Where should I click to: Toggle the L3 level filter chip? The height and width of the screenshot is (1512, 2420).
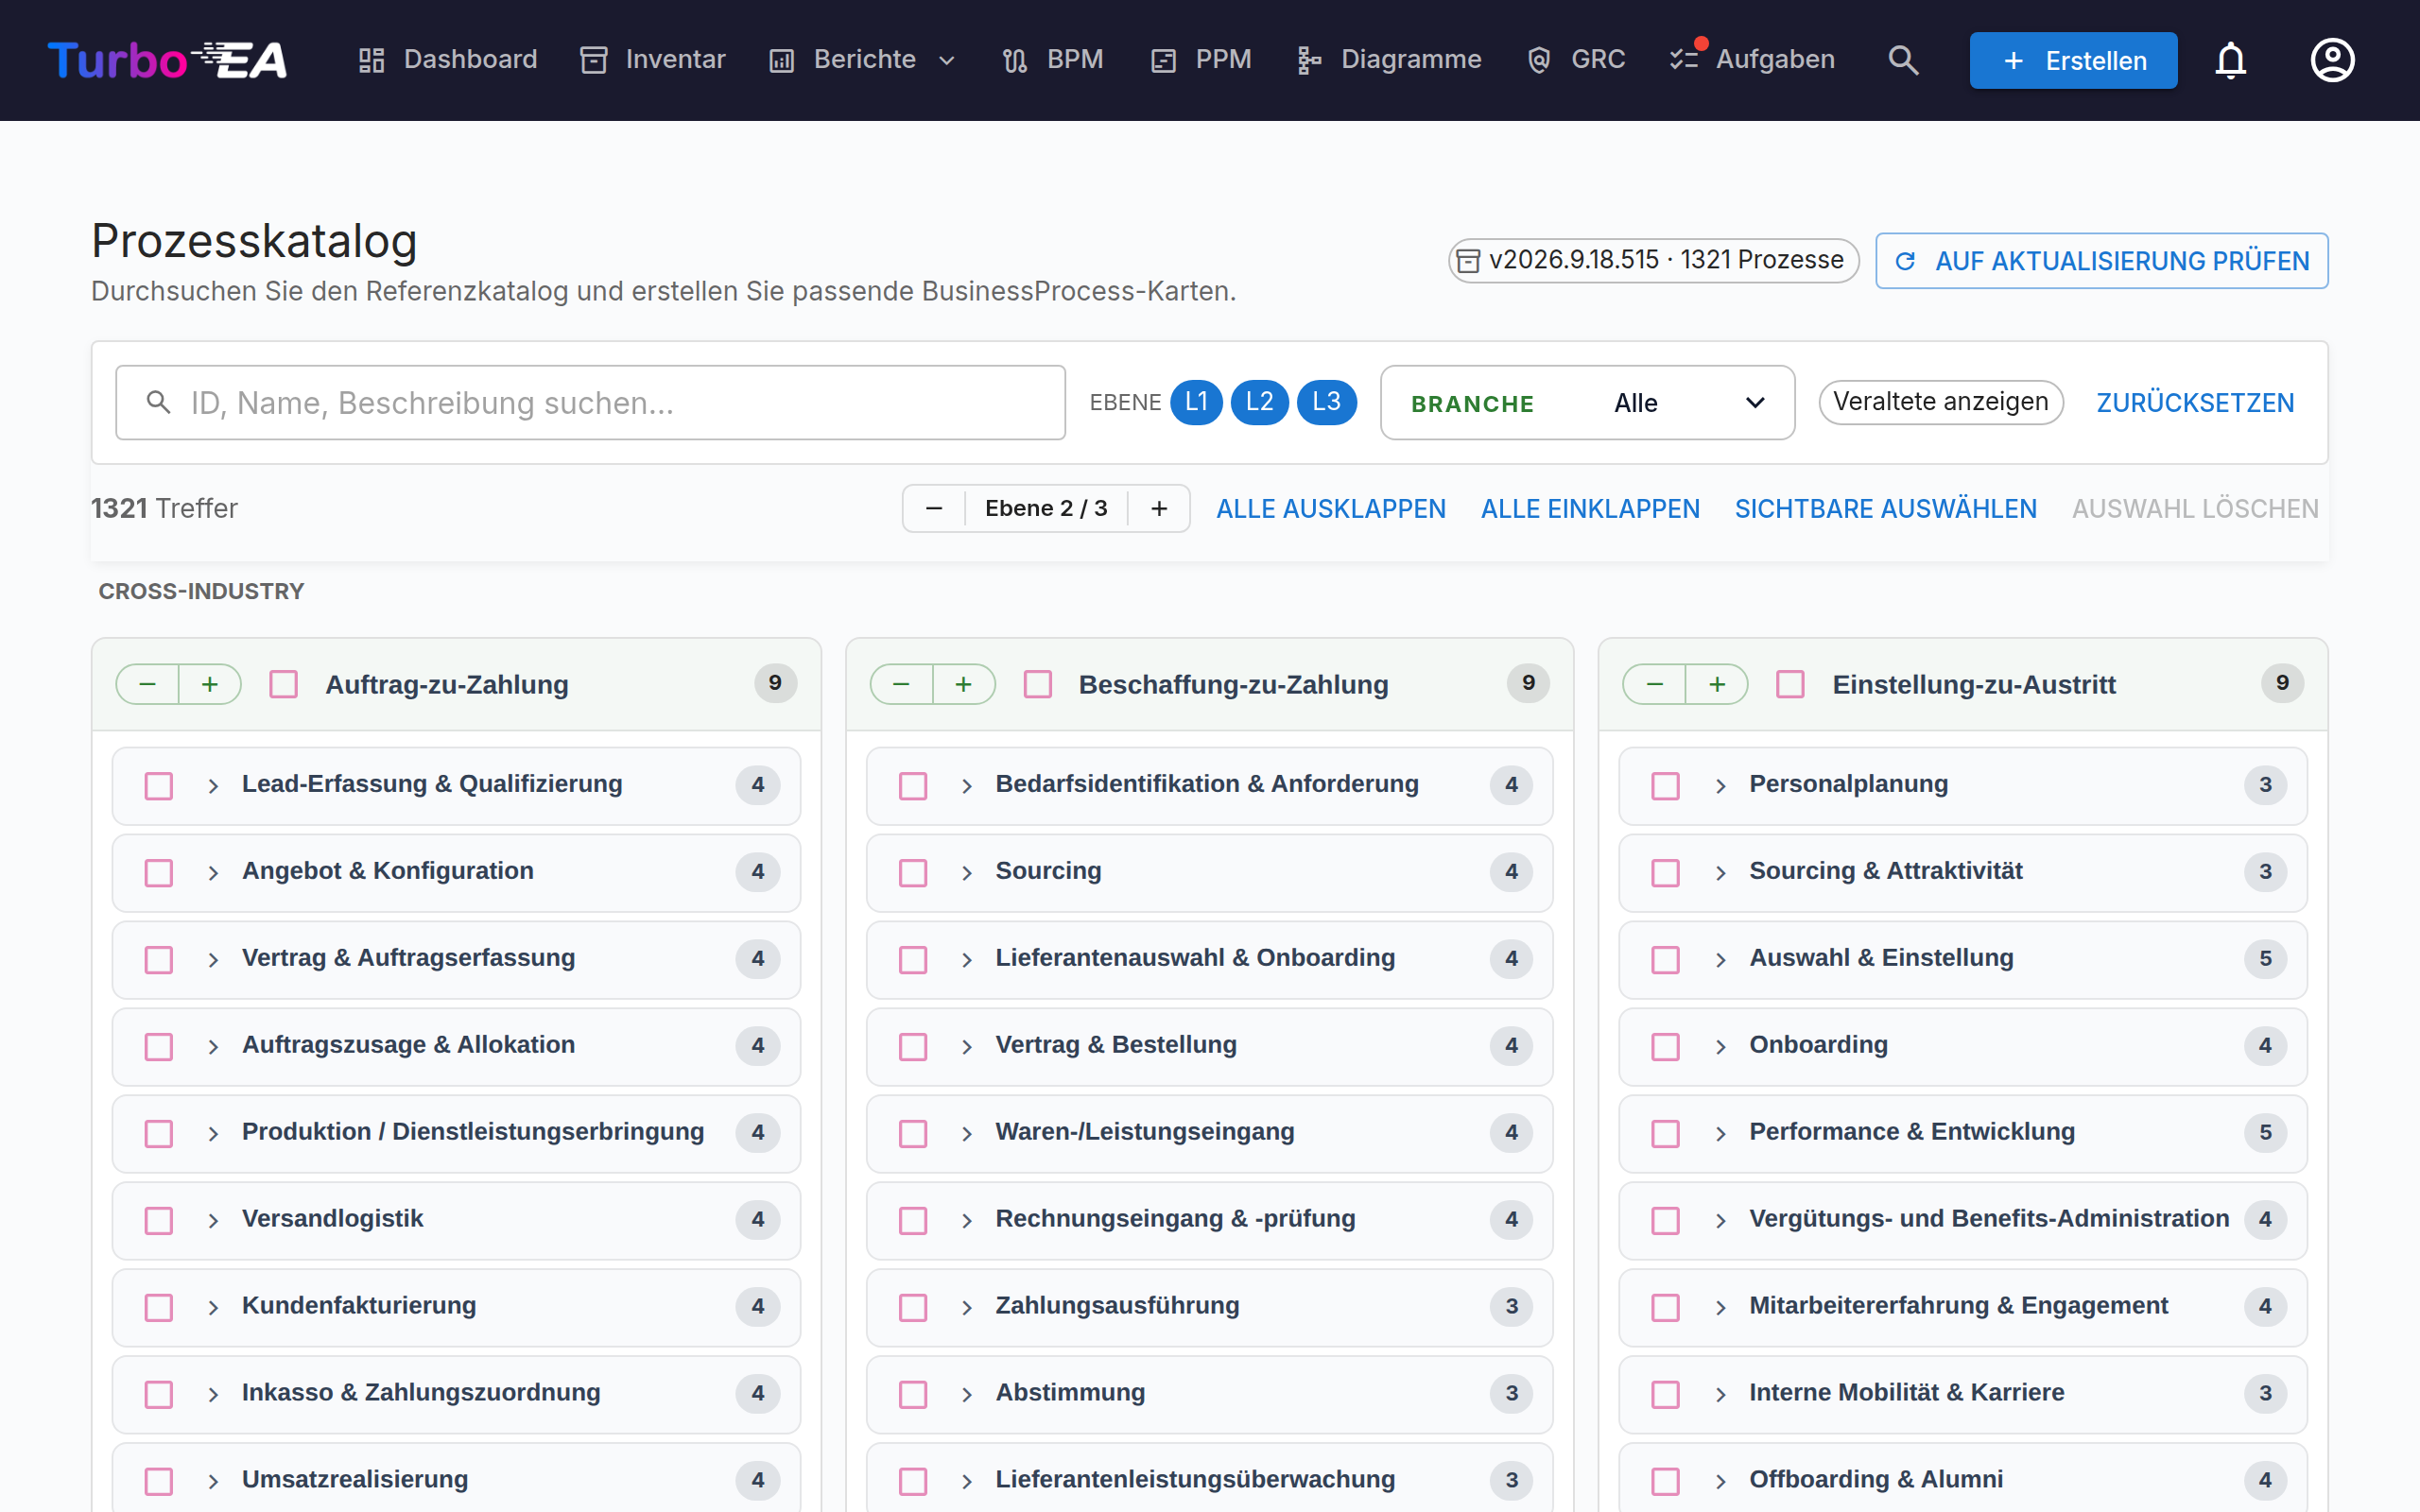point(1326,402)
